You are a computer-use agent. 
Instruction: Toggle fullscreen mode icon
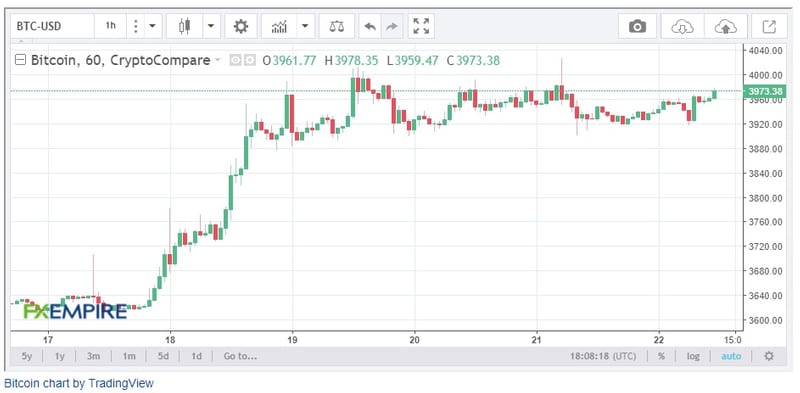pos(421,26)
